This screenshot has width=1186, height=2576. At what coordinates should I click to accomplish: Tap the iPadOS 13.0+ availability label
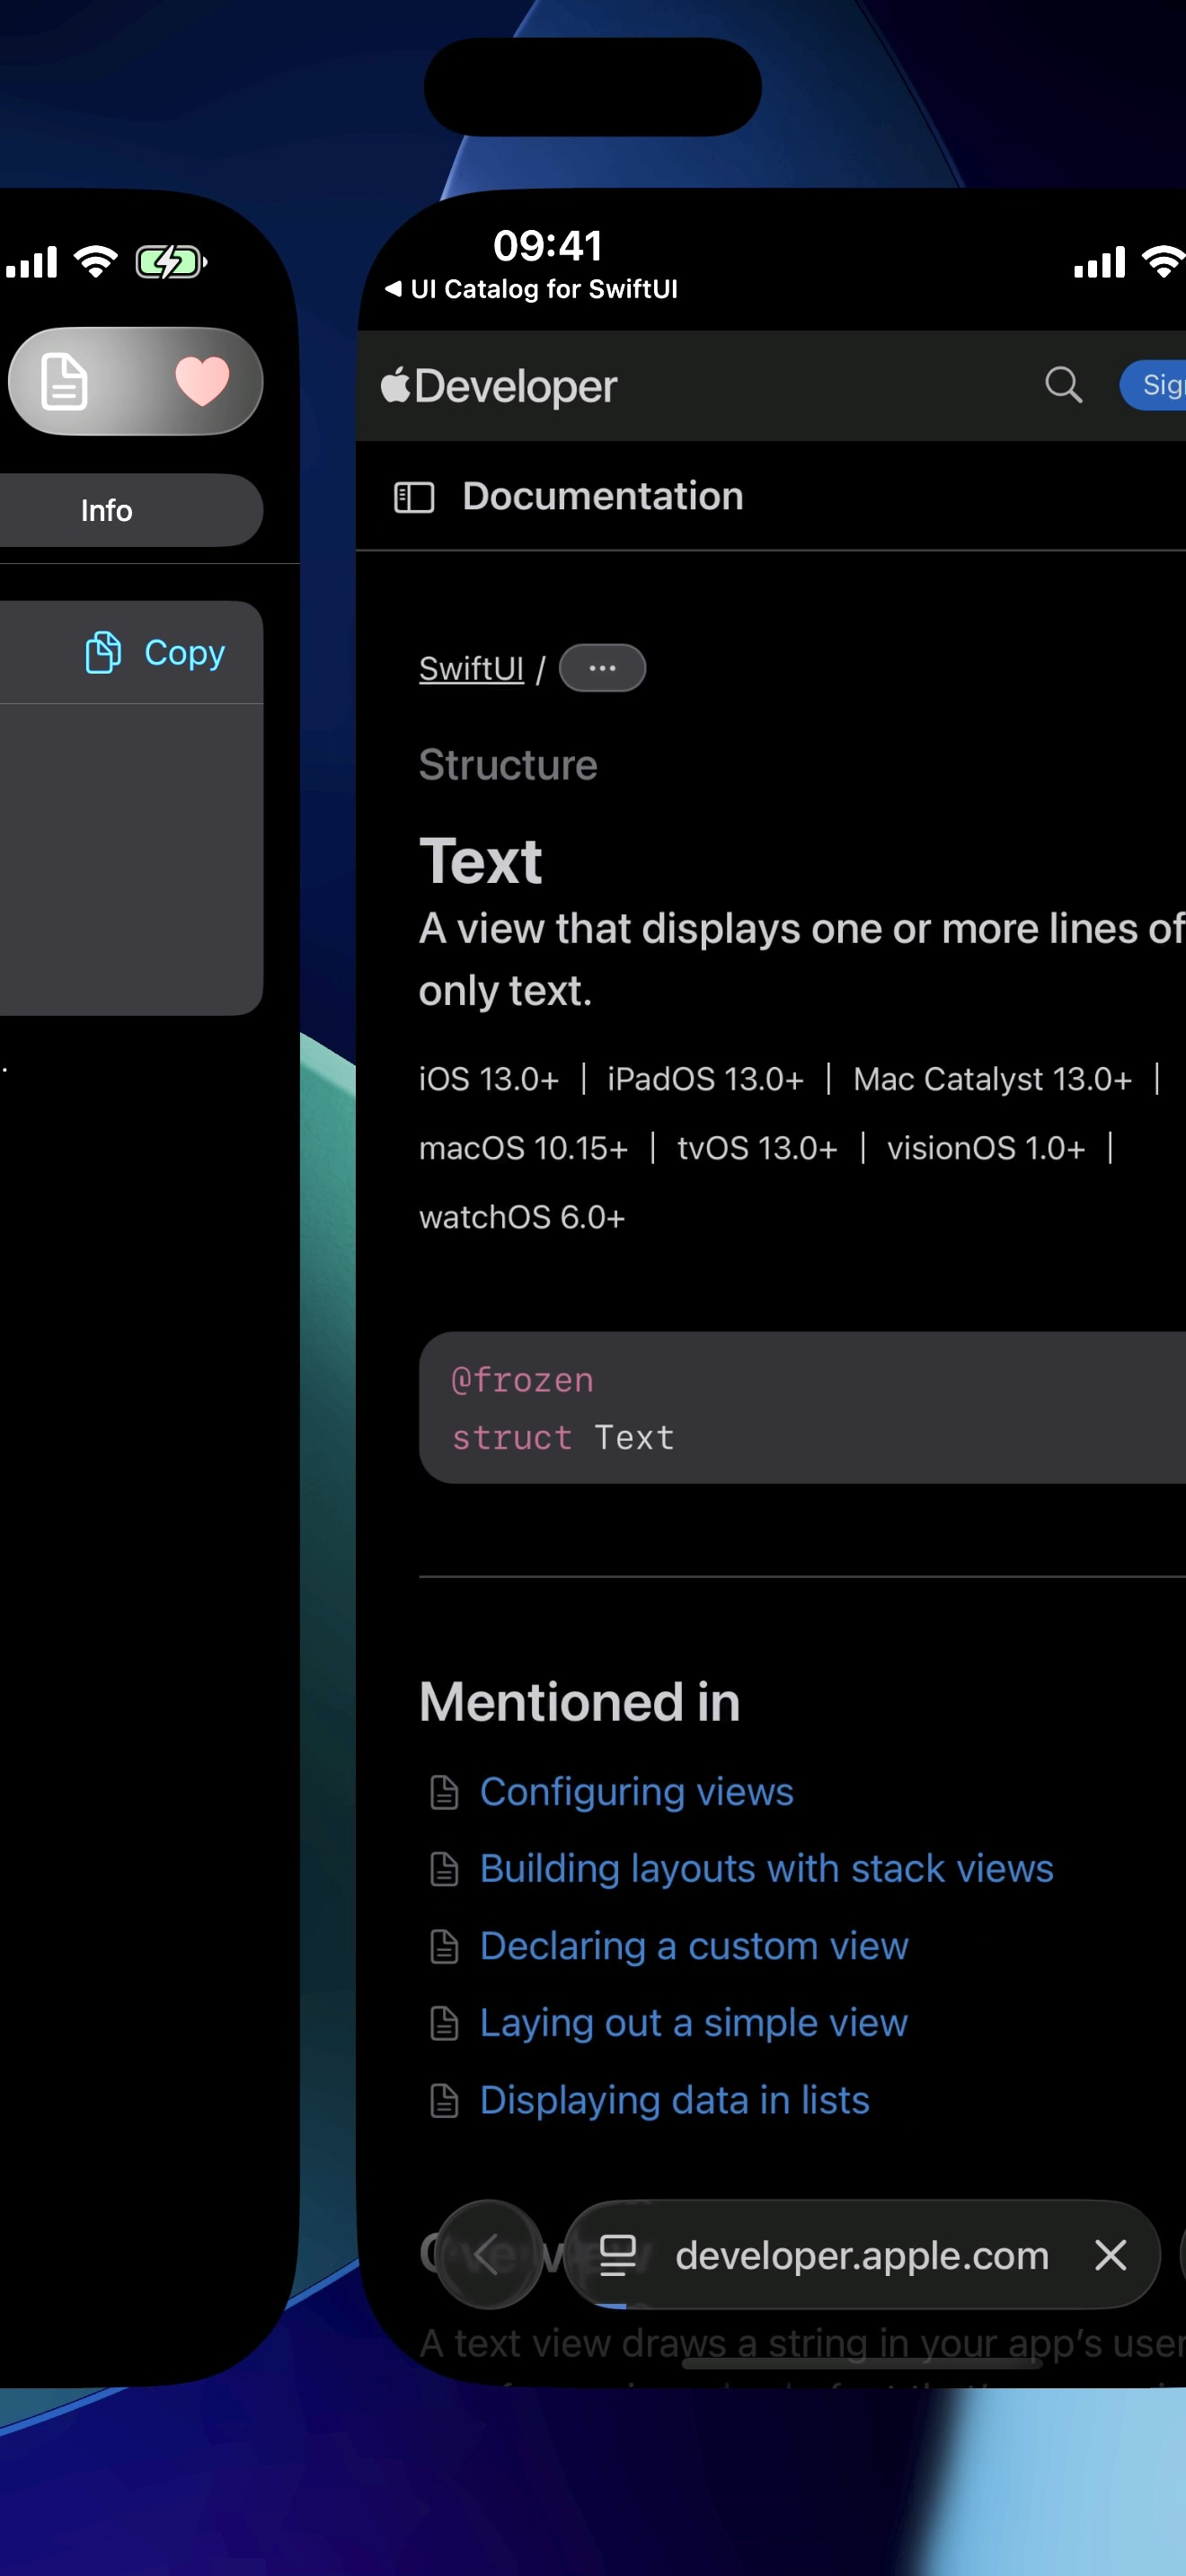click(706, 1079)
